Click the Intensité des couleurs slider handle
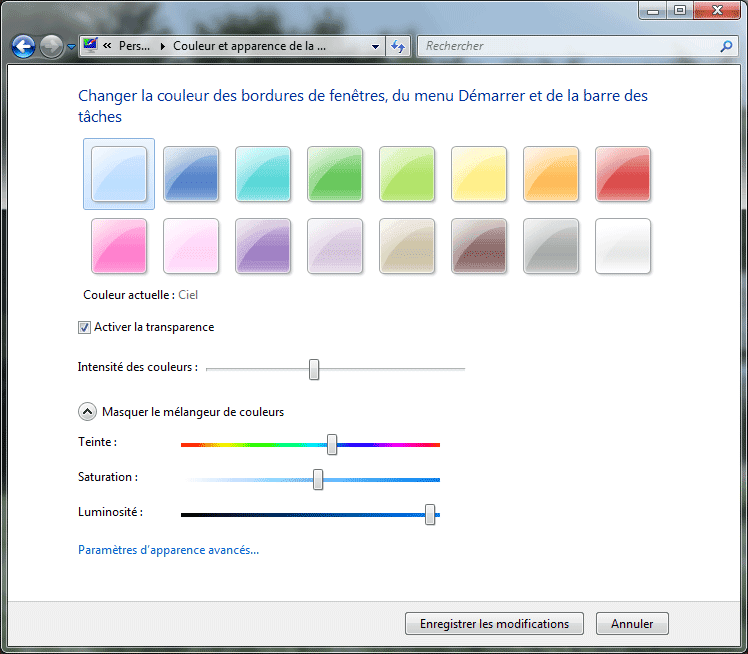748x654 pixels. click(x=314, y=369)
